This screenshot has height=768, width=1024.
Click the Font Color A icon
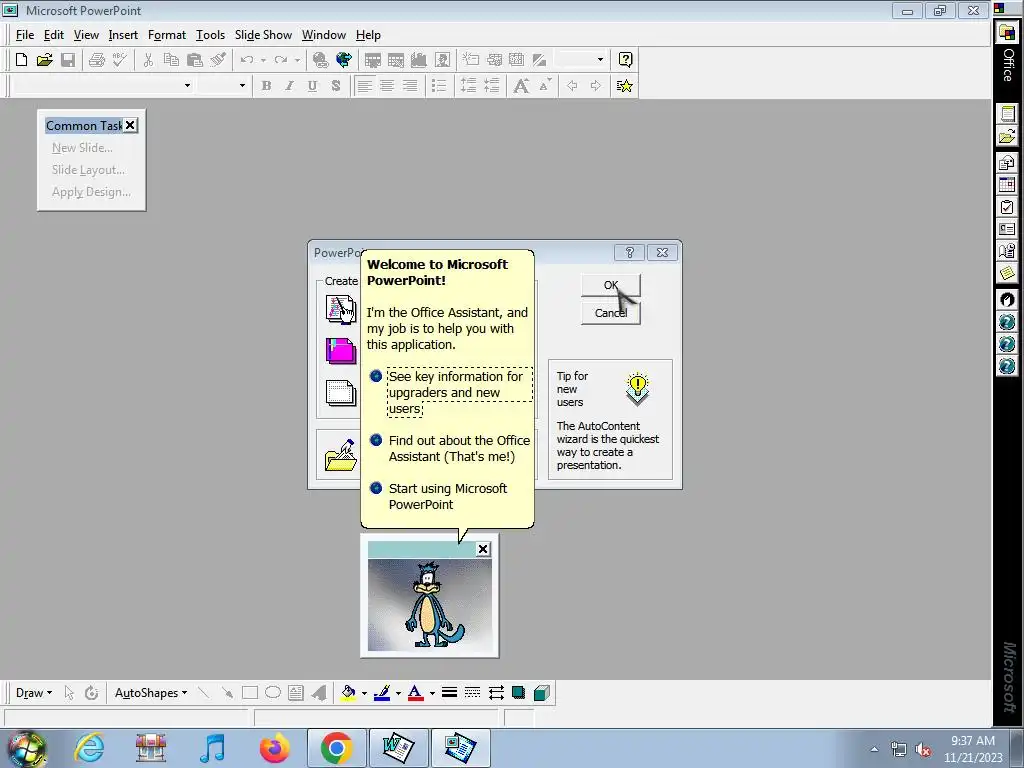[415, 693]
